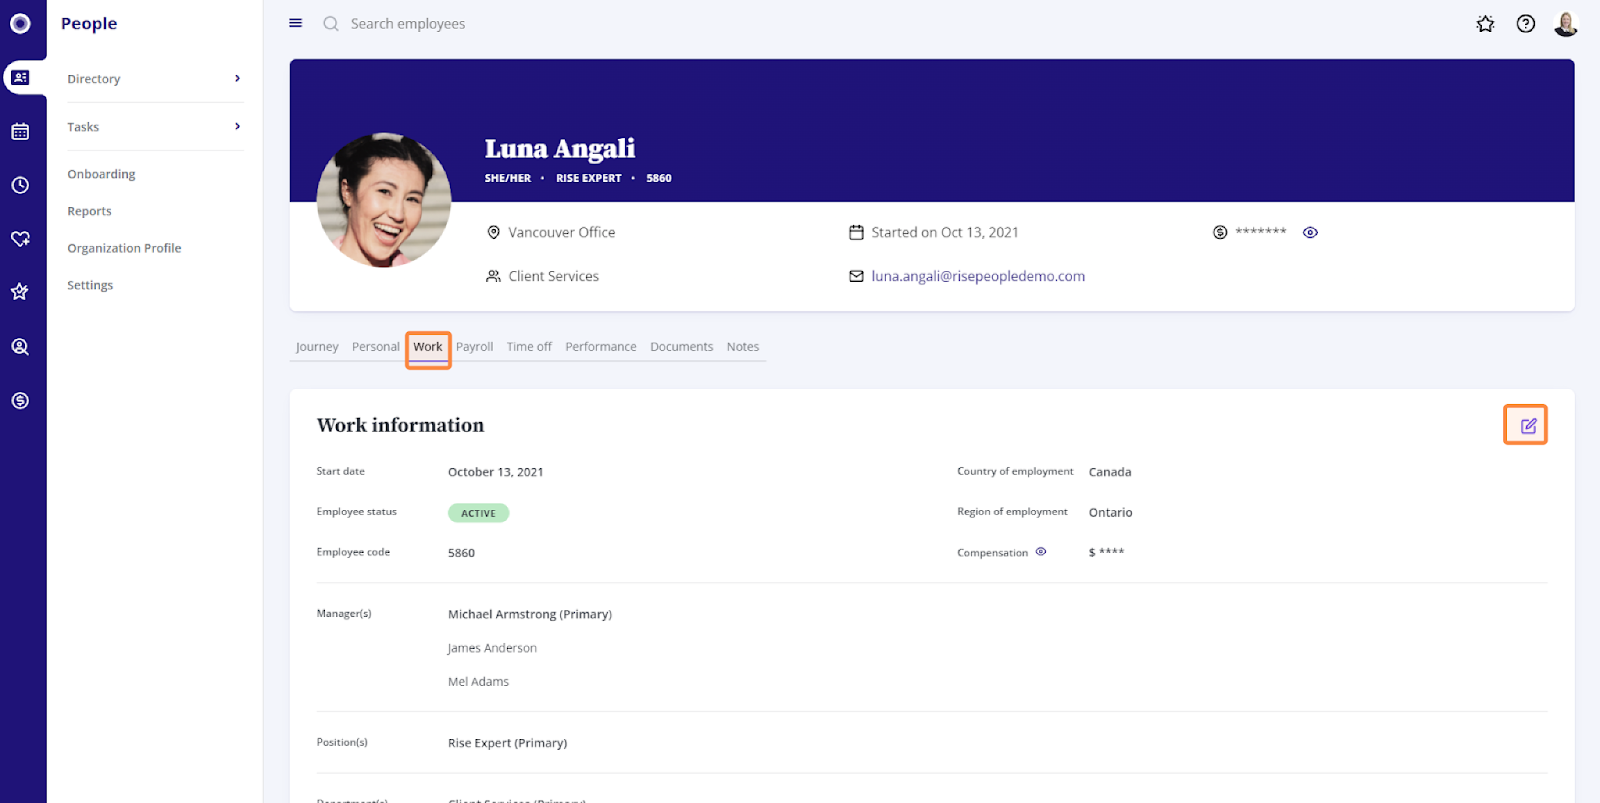
Task: Click the search magnifier icon
Action: [x=331, y=24]
